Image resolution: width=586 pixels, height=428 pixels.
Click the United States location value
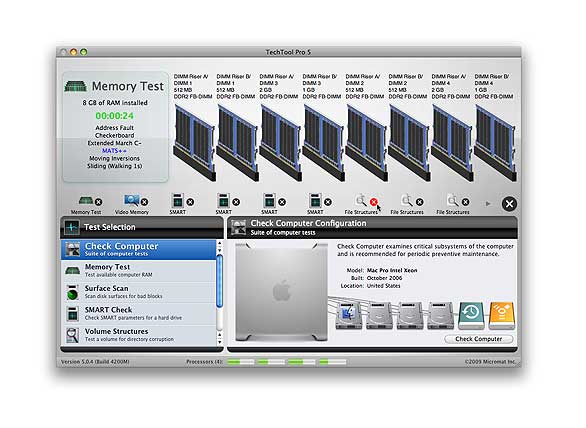coord(383,286)
